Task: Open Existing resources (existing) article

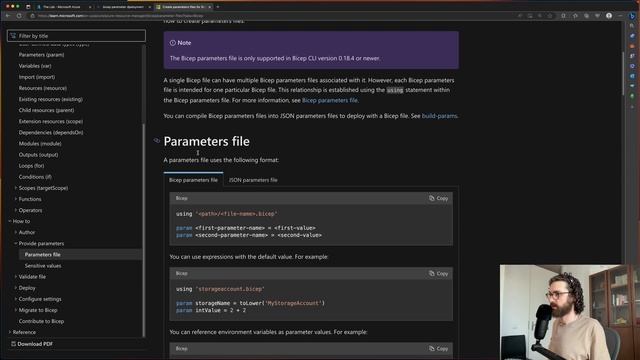Action: 50,99
